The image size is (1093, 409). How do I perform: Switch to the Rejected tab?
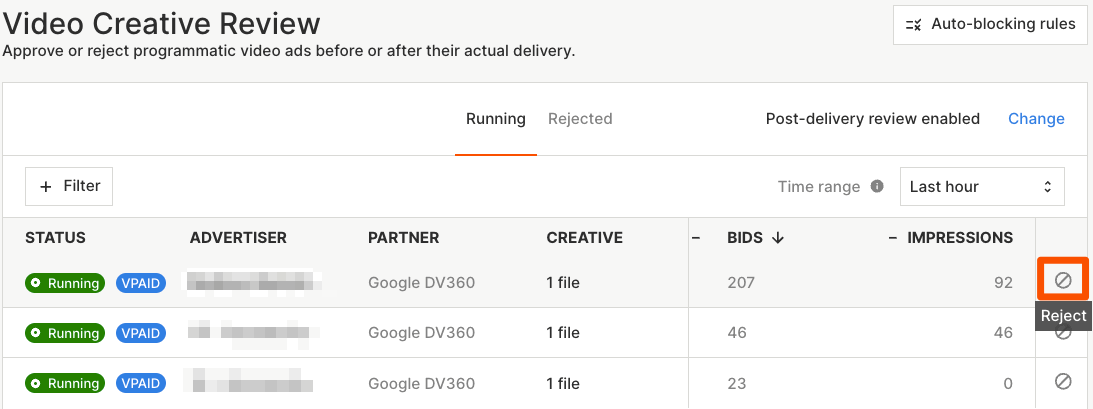click(580, 119)
